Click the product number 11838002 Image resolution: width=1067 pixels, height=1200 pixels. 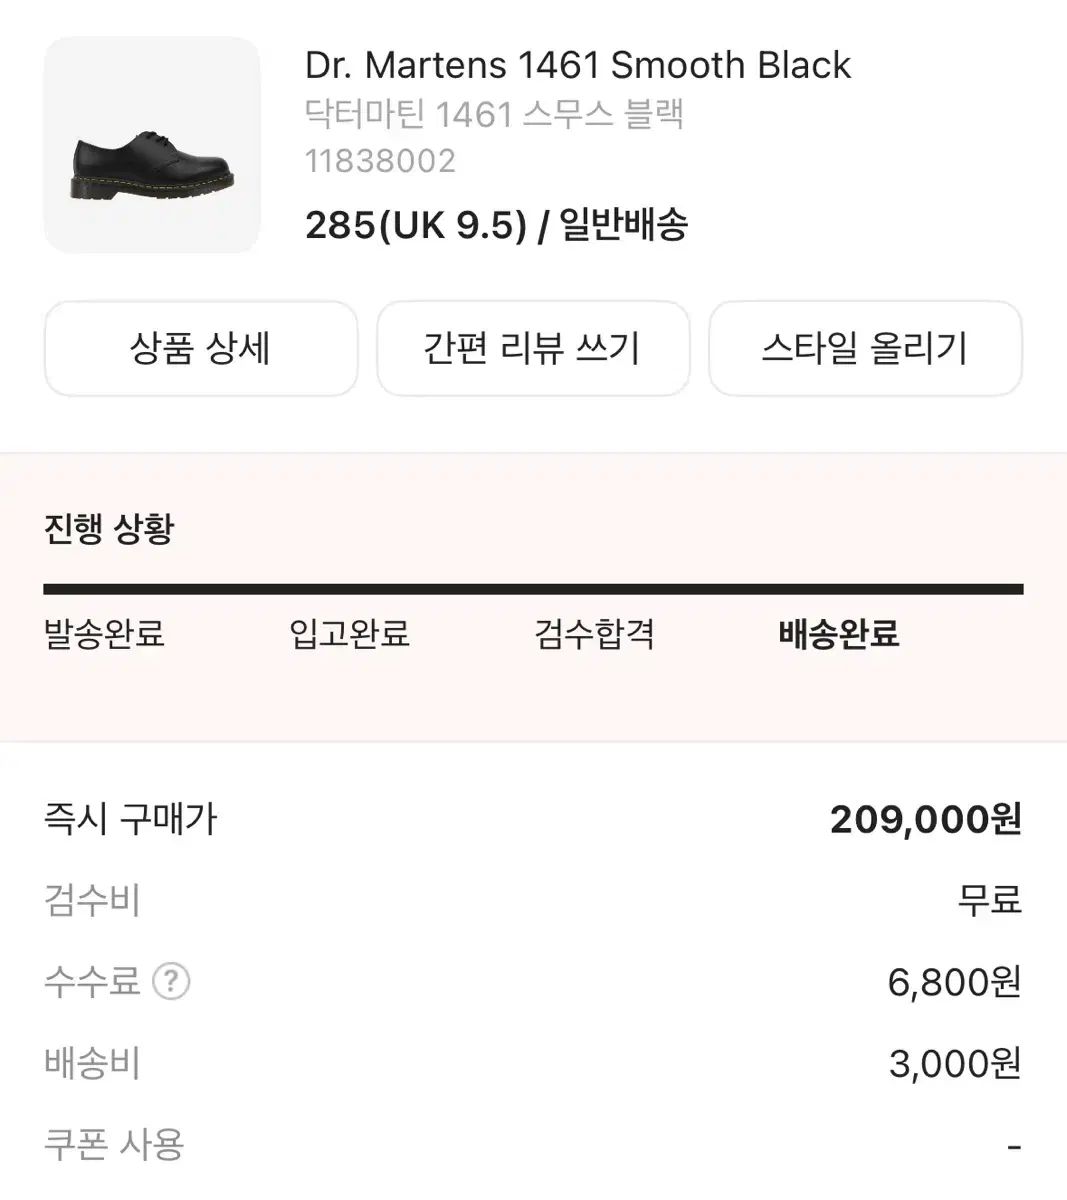(380, 161)
